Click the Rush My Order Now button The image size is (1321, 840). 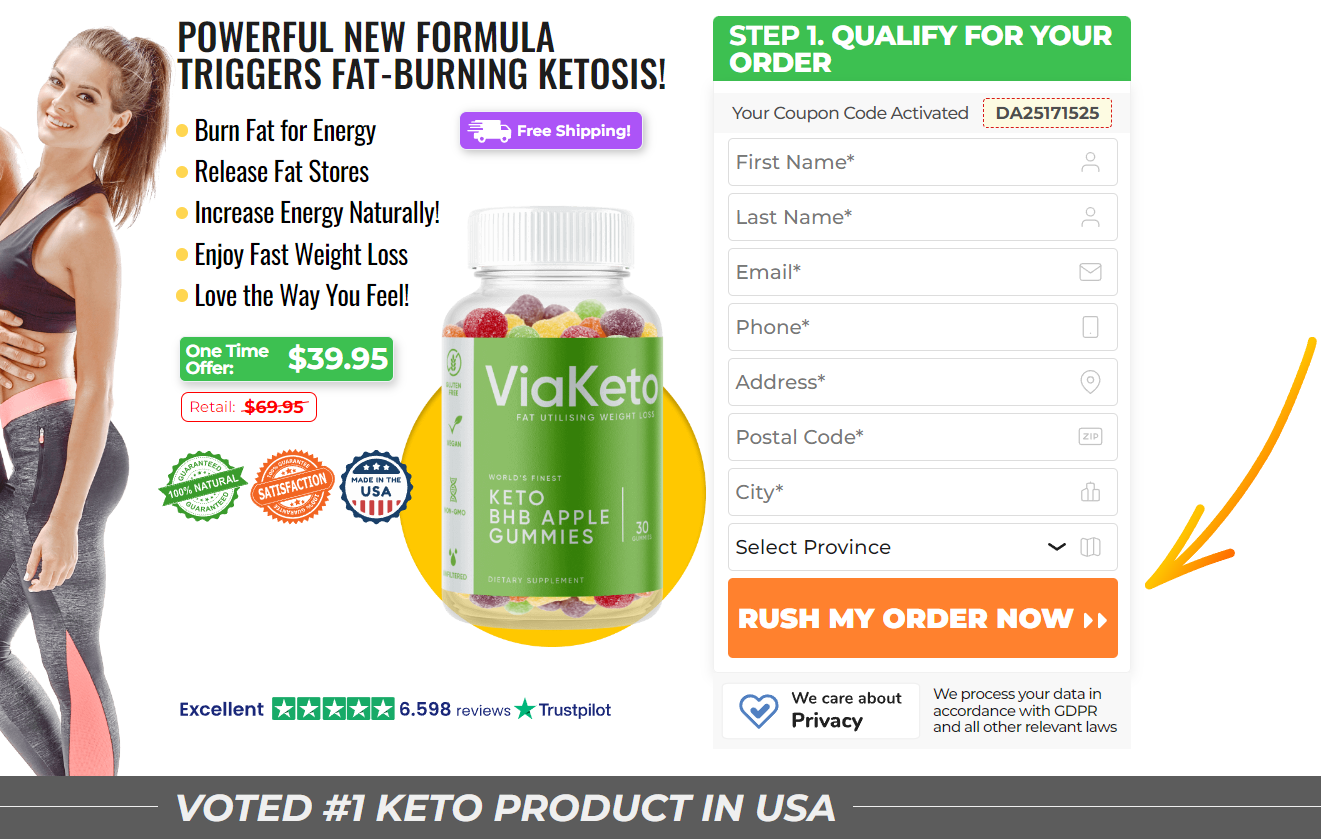[922, 618]
